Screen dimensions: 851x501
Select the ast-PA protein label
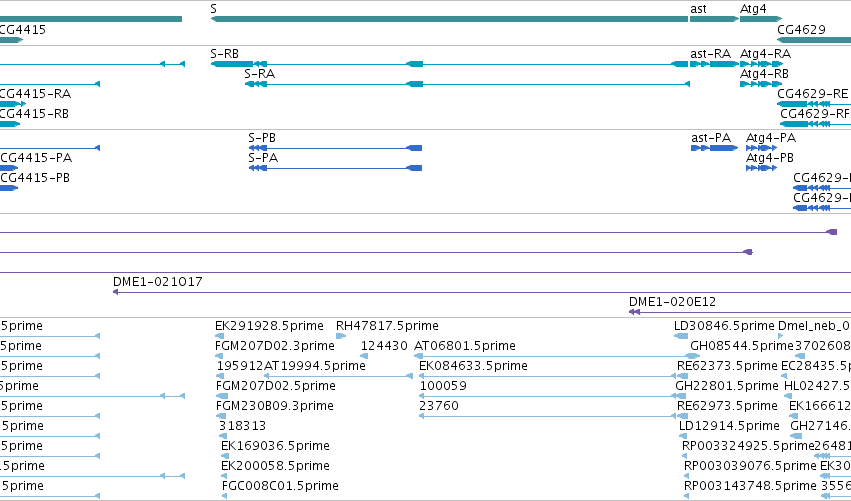(x=711, y=138)
